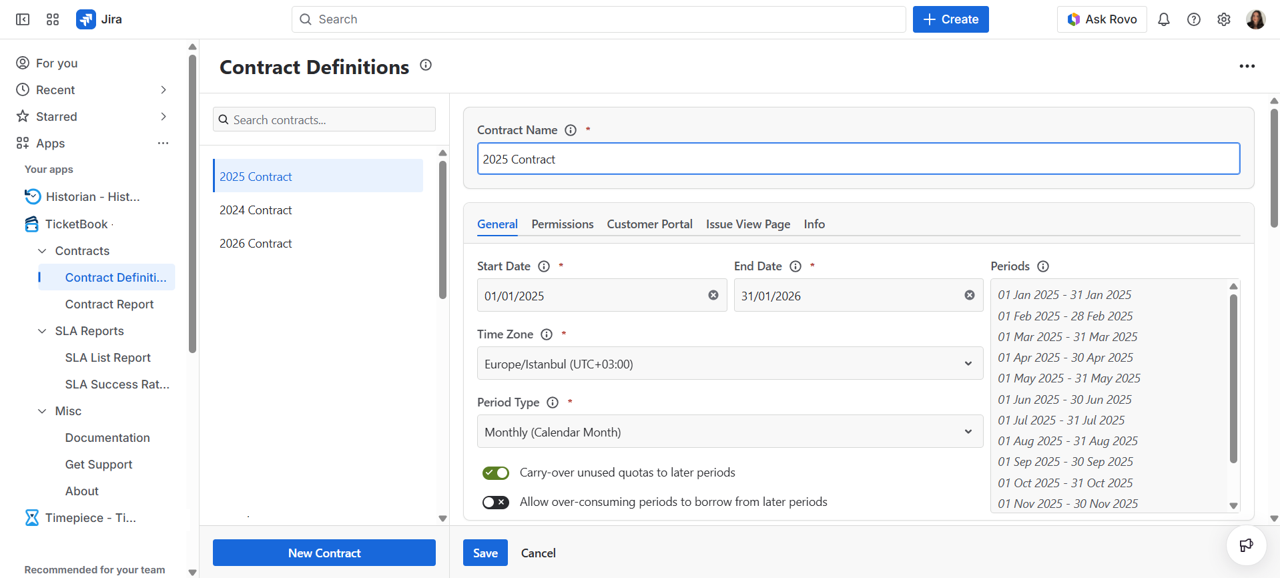
Task: Open the feedback megaphone icon
Action: [1246, 545]
